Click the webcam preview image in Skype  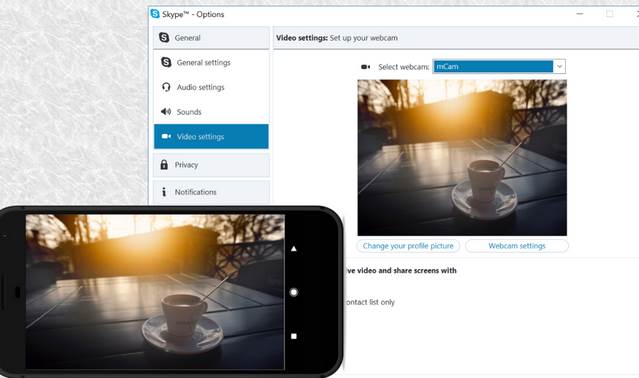point(462,158)
